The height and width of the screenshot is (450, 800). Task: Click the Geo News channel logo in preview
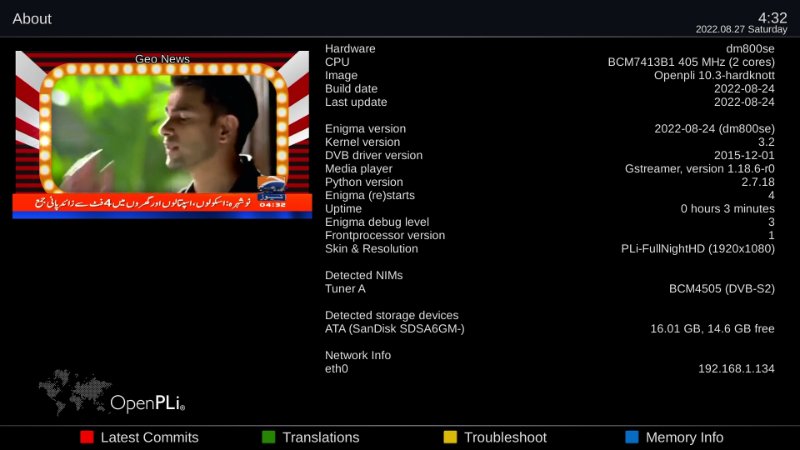[271, 188]
